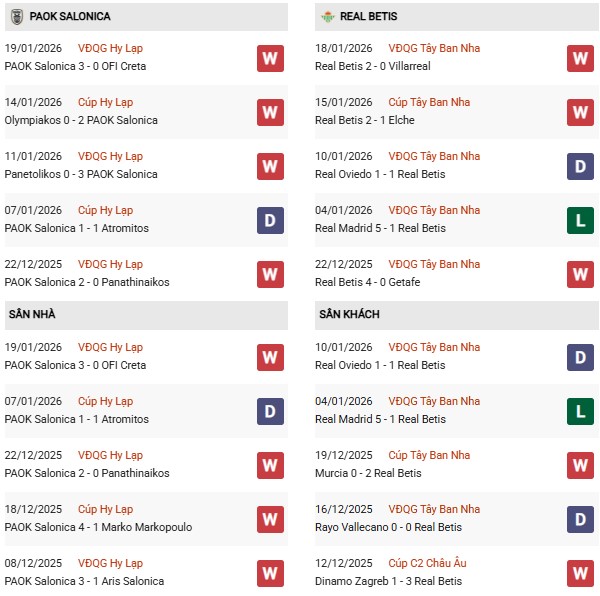Click the W badge for PAOK 4-1 Marko Markopoulo
Screen dimensions: 600x596
(270, 519)
